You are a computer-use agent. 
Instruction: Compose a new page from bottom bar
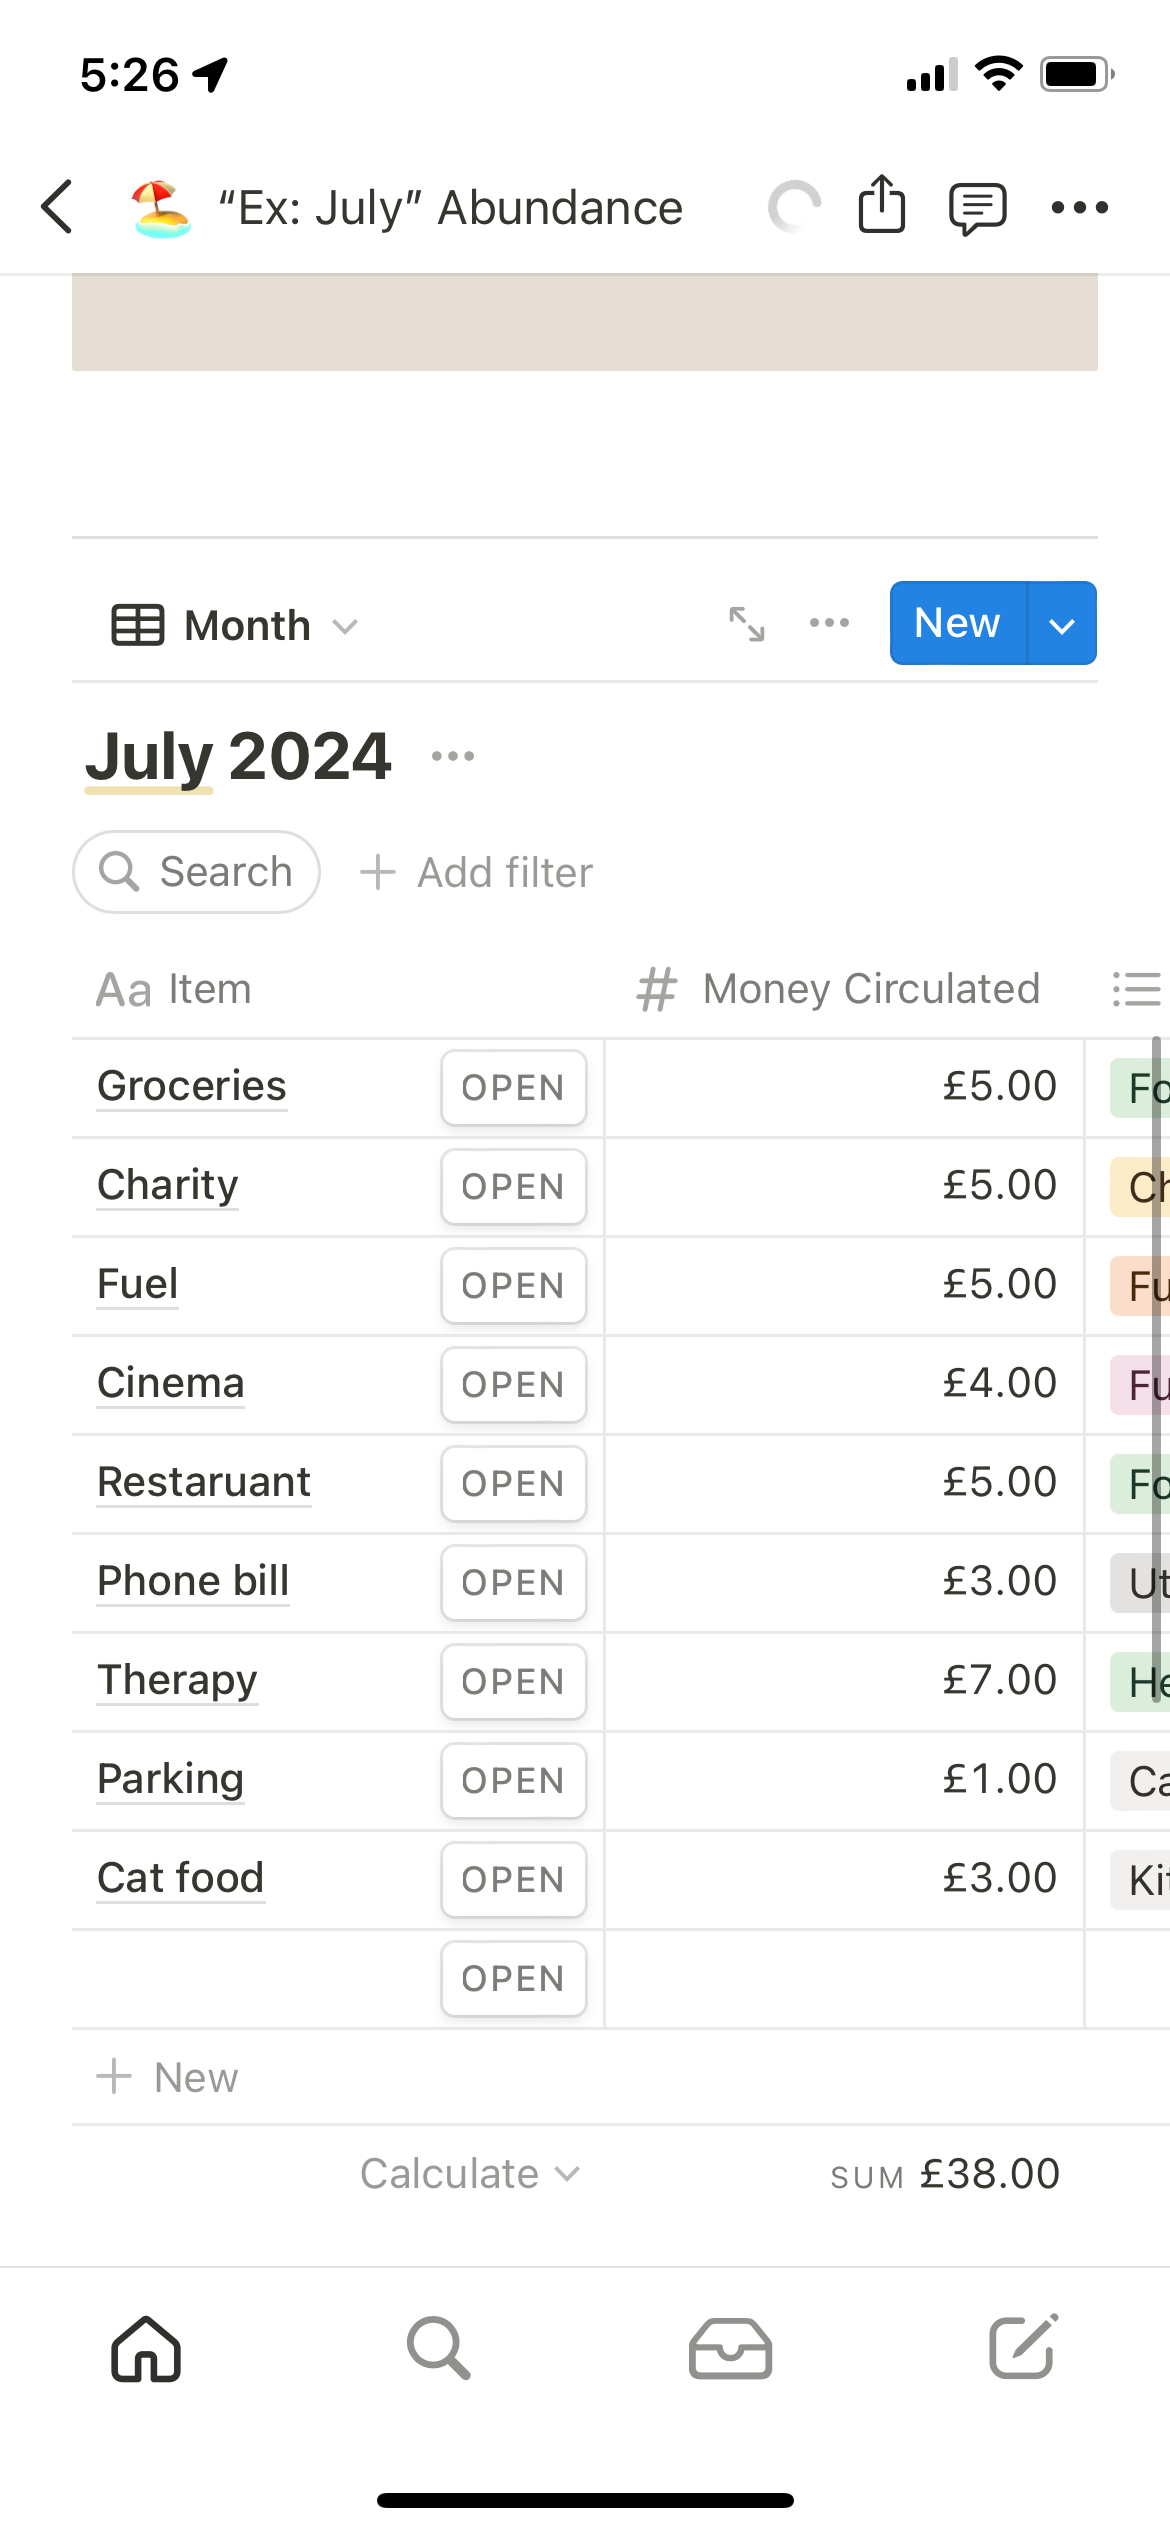pyautogui.click(x=1022, y=2348)
